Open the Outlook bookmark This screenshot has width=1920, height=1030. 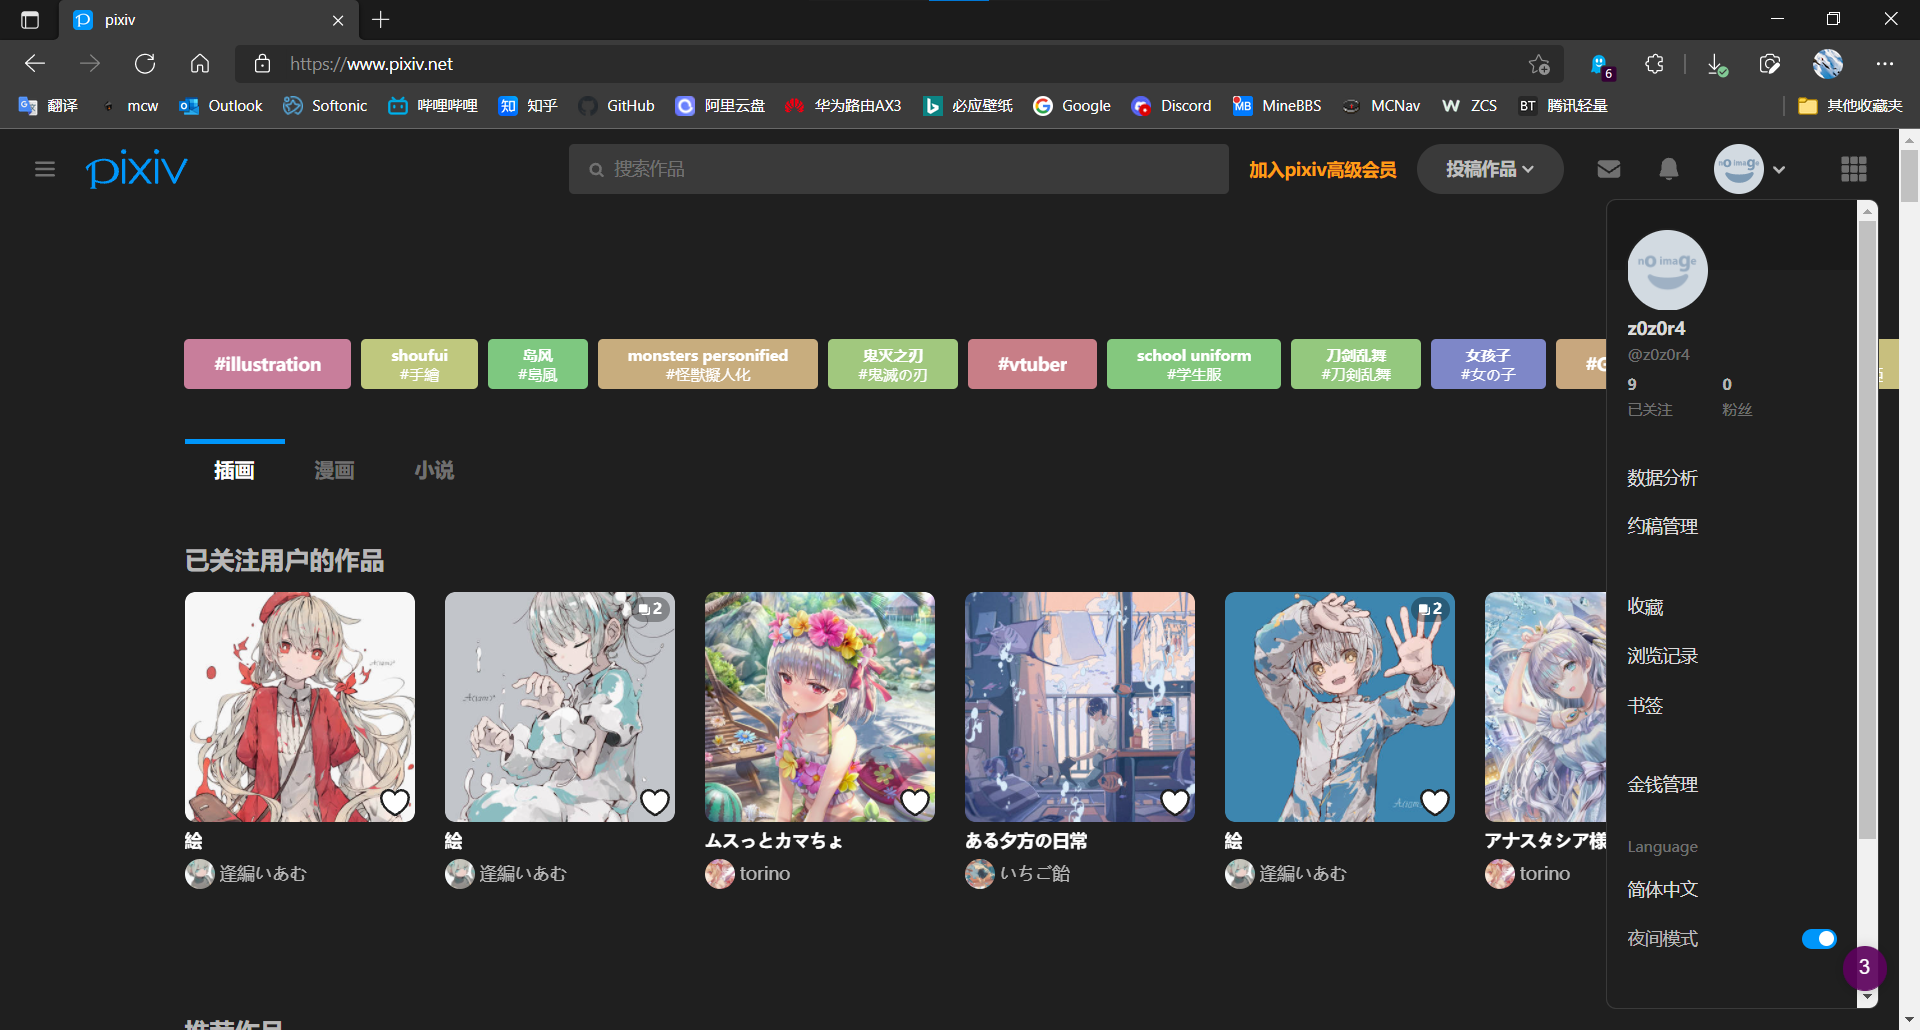click(x=220, y=106)
